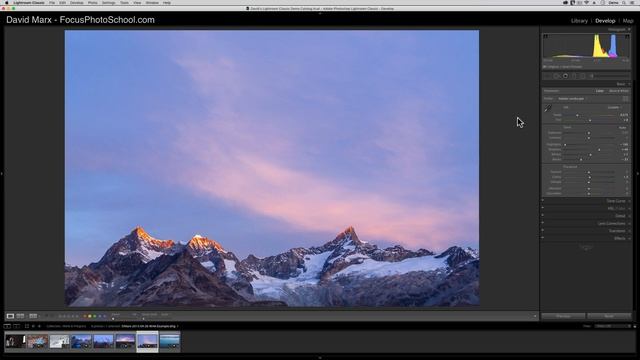Apply the yellow color label
This screenshot has height=360, width=640.
coord(90,316)
